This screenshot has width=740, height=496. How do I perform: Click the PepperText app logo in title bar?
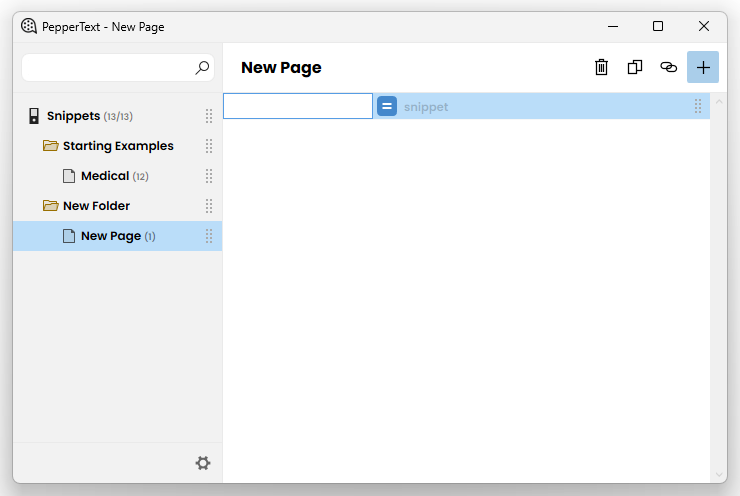(x=29, y=26)
